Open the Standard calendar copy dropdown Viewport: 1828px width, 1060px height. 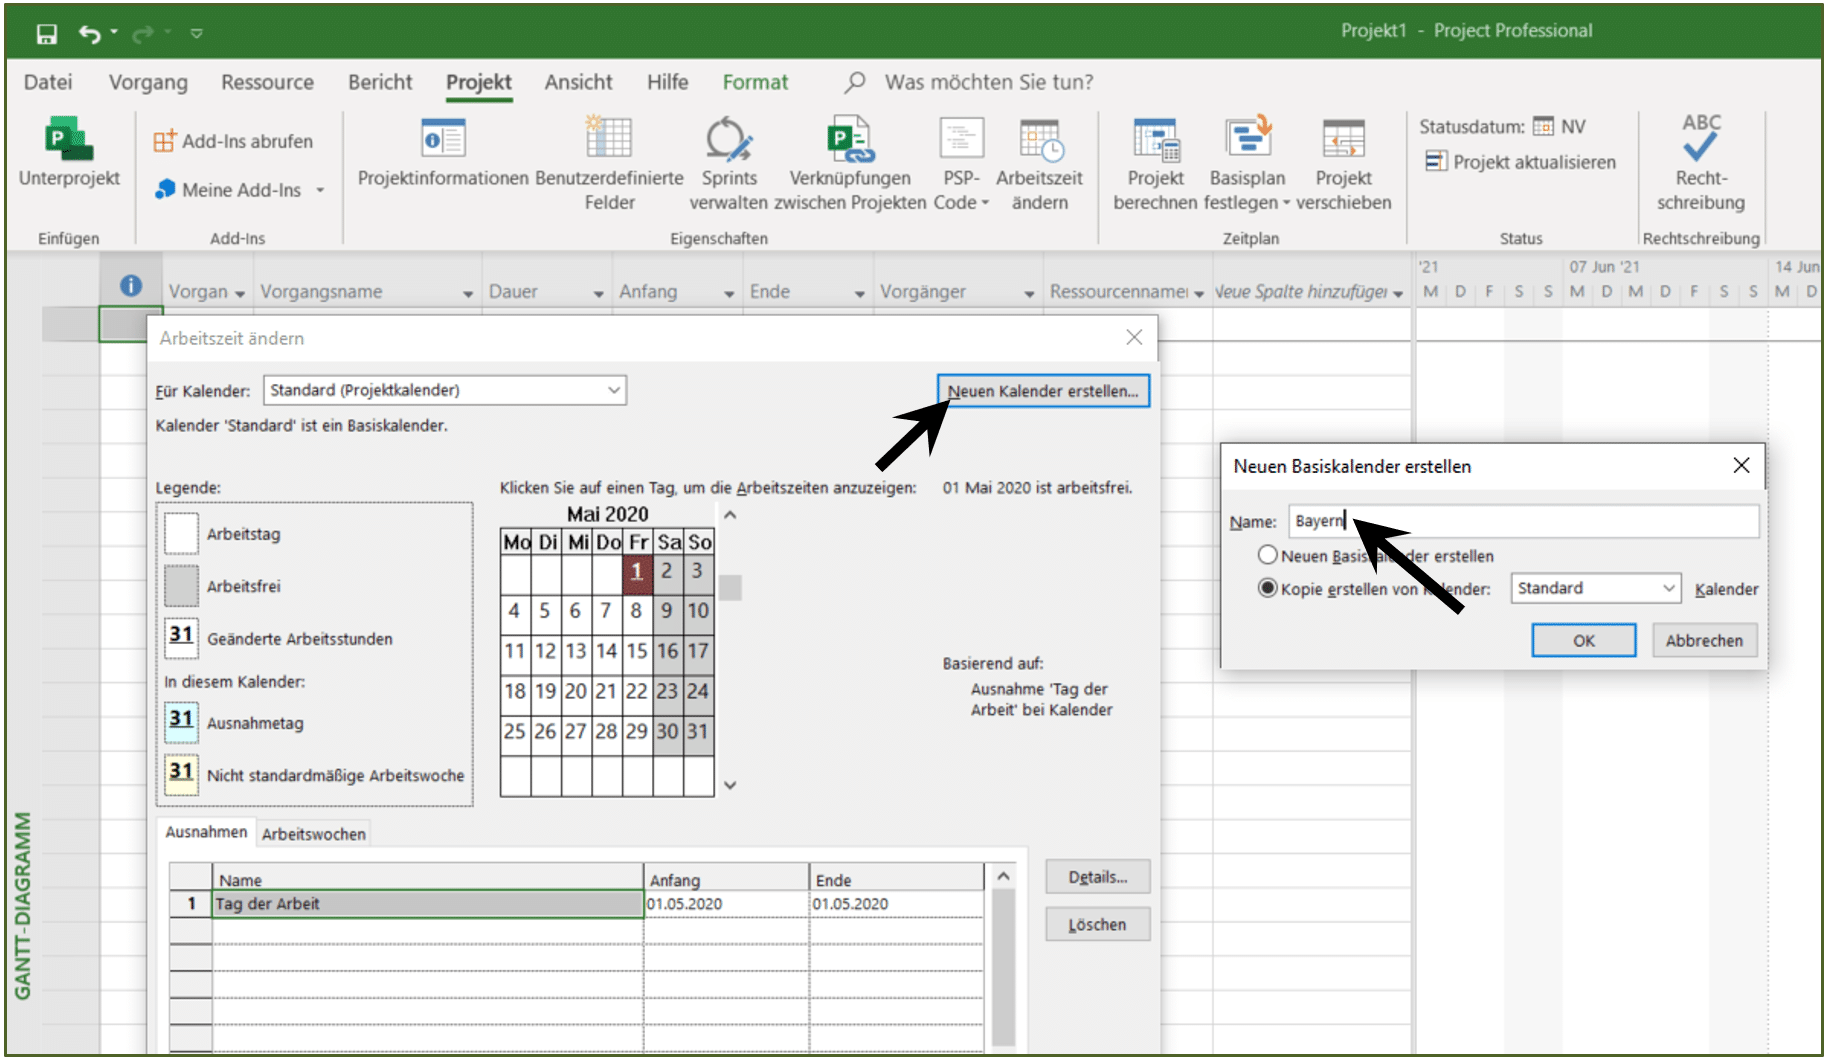1595,588
